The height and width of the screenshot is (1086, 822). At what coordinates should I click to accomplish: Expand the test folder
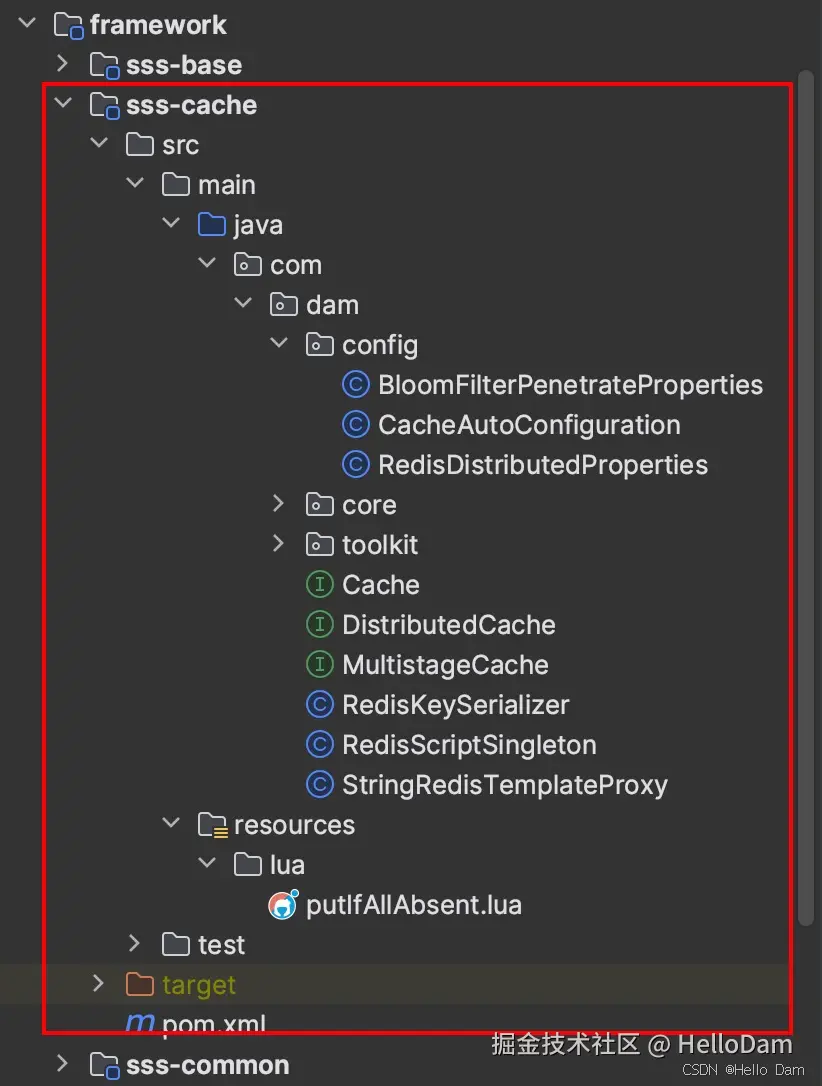point(134,943)
